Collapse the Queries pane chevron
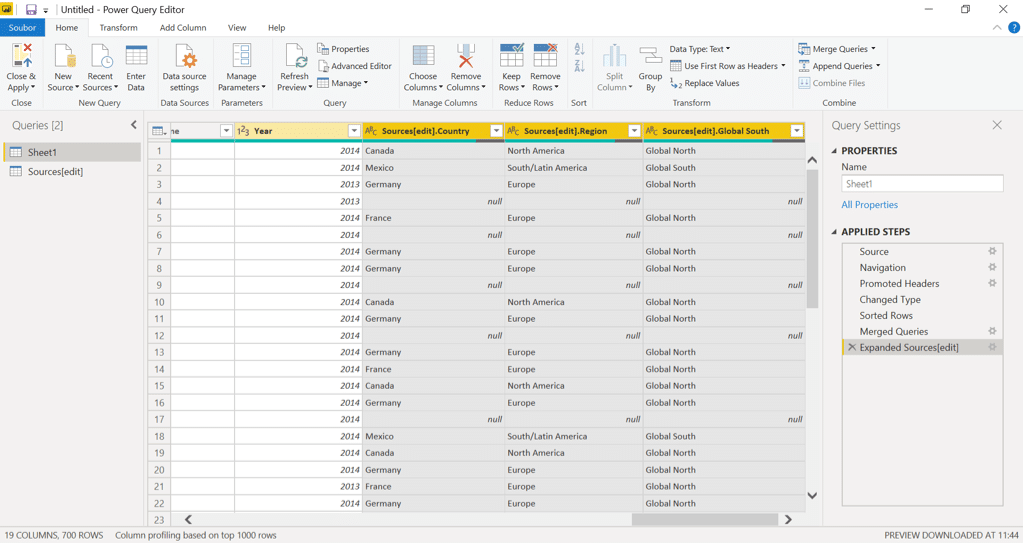Screen dimensions: 1023x543 [x=134, y=125]
